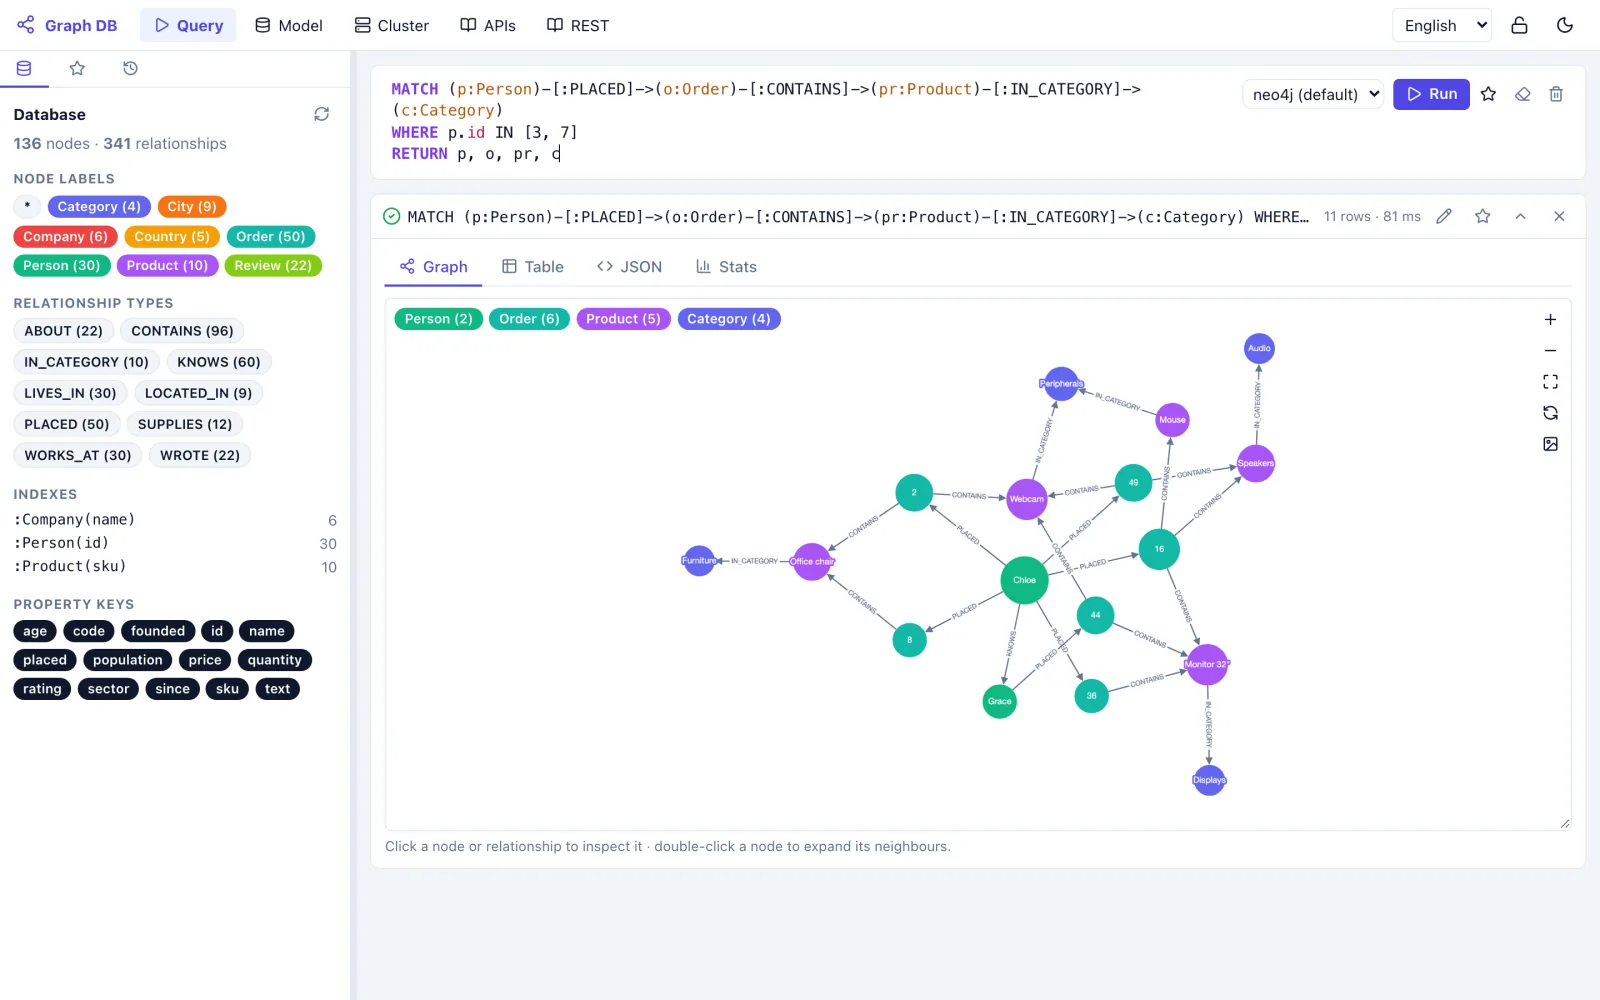Viewport: 1600px width, 1000px height.
Task: Select the Country (5) node label
Action: [x=172, y=237]
